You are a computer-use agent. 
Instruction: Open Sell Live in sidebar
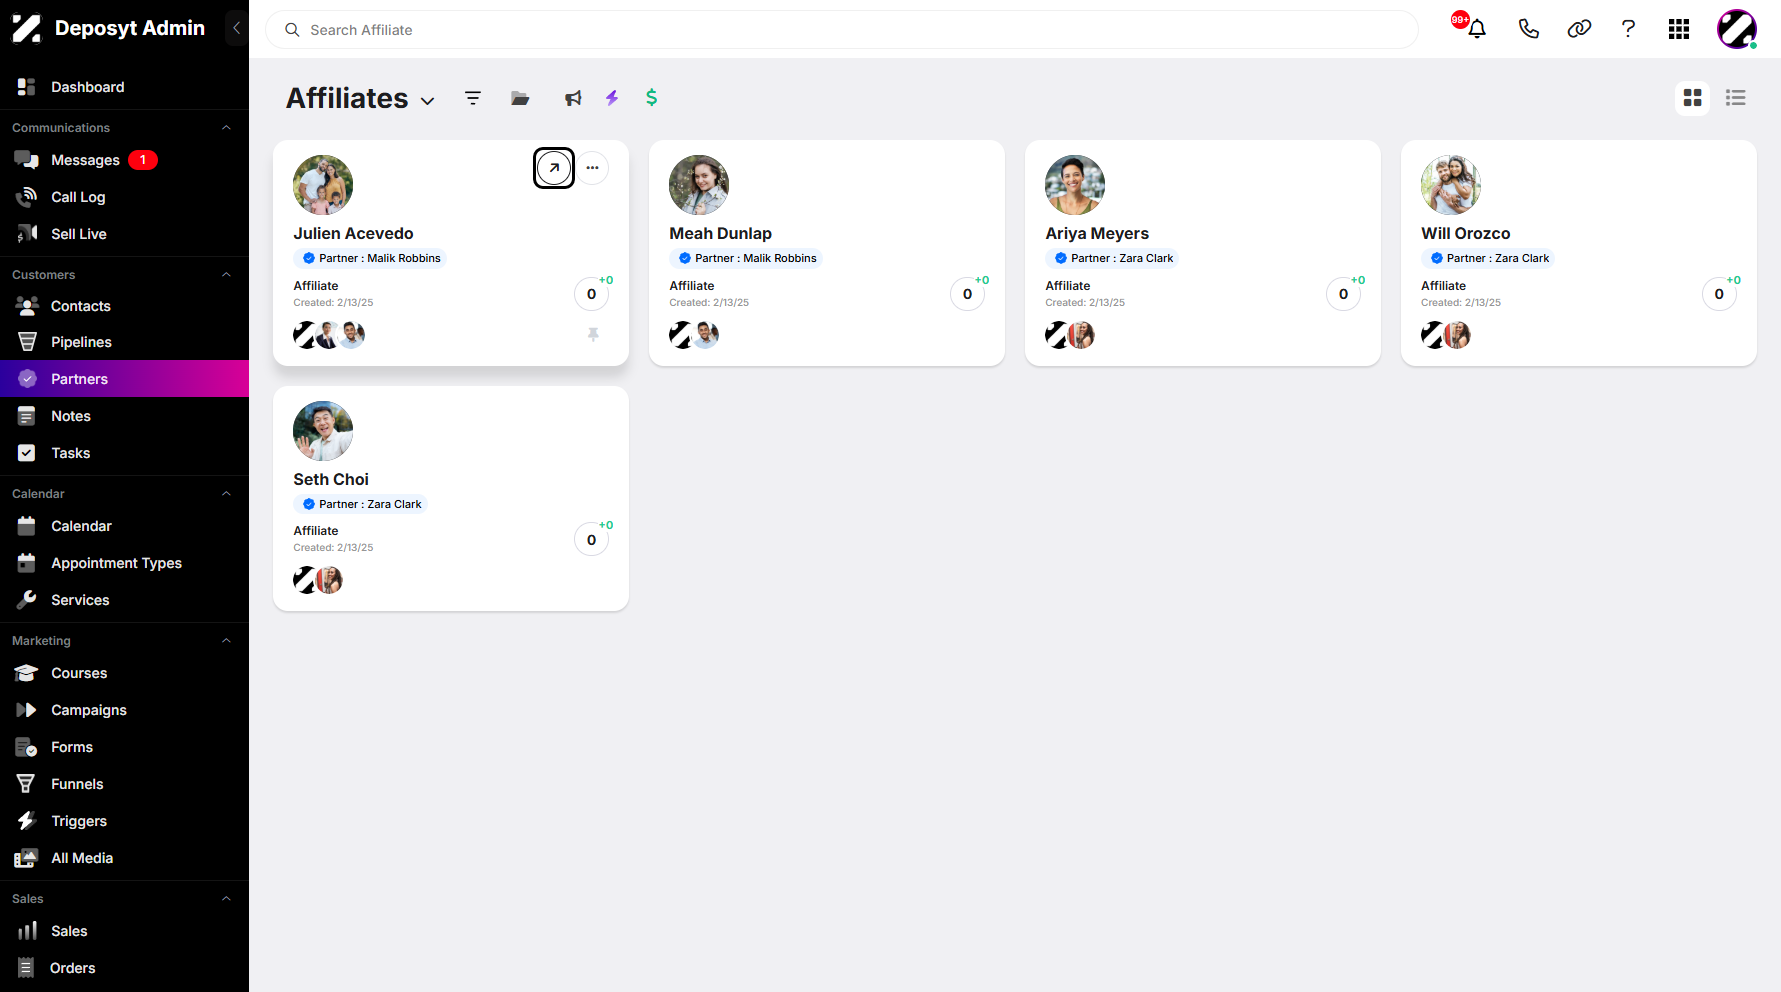pyautogui.click(x=124, y=234)
